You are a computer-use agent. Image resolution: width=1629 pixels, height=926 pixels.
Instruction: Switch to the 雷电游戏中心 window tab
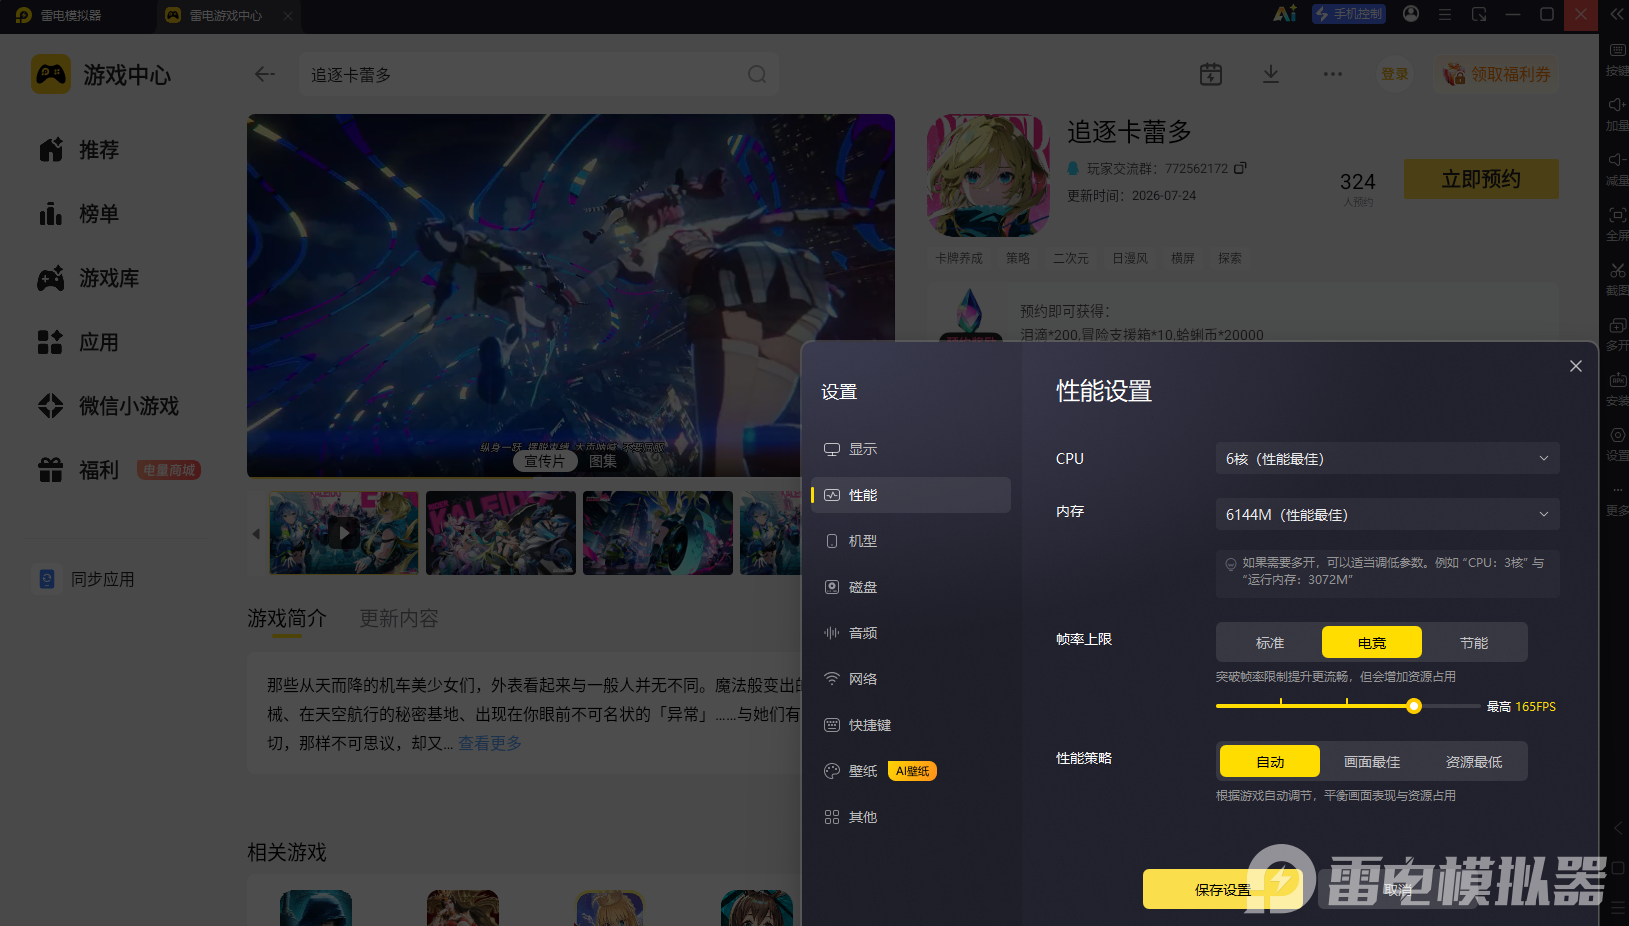tap(226, 15)
